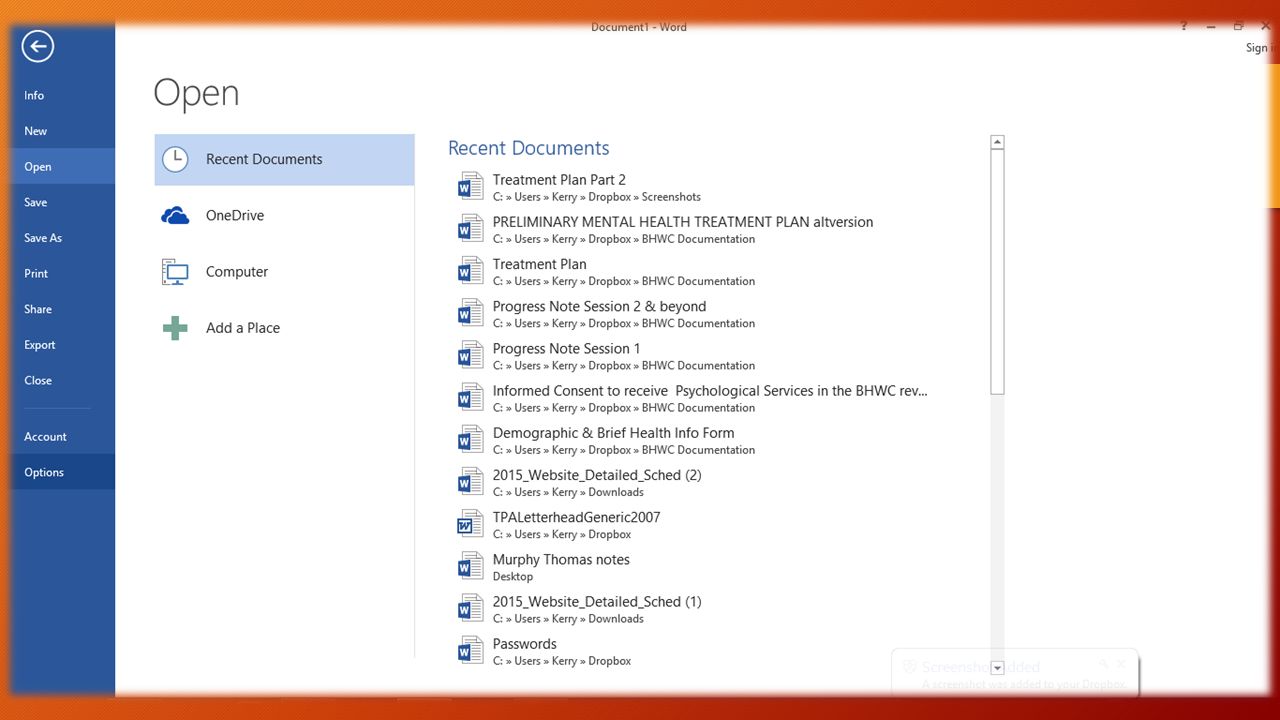This screenshot has height=720, width=1280.
Task: Click Word icon beside Demographic & Brief Health Info Form
Action: (x=470, y=440)
